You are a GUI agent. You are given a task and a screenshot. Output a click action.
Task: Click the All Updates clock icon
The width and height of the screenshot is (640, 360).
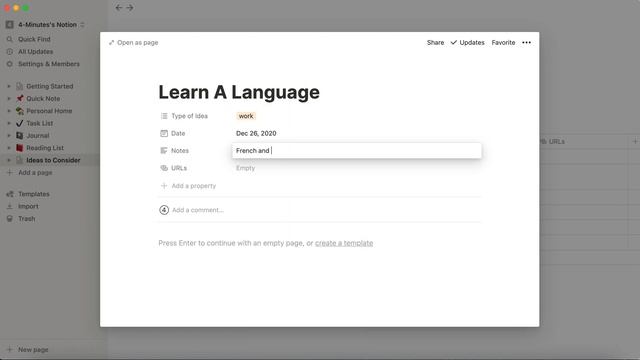10,51
